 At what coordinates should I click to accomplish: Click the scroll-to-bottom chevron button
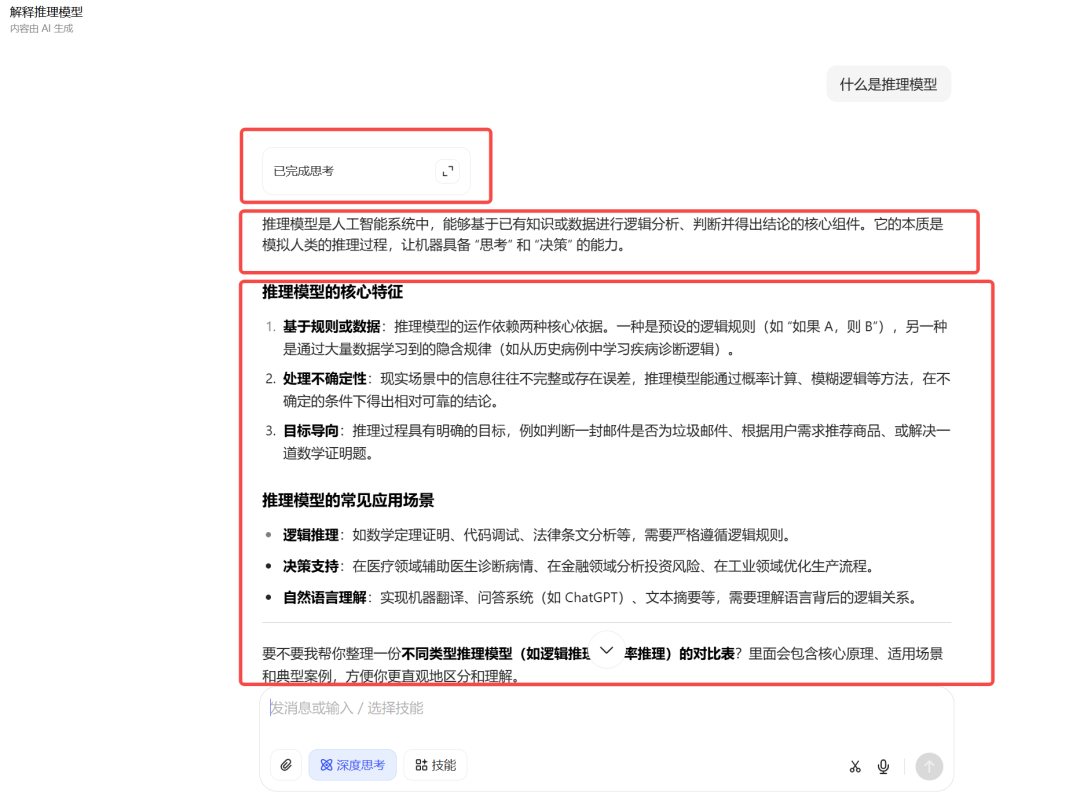tap(607, 650)
